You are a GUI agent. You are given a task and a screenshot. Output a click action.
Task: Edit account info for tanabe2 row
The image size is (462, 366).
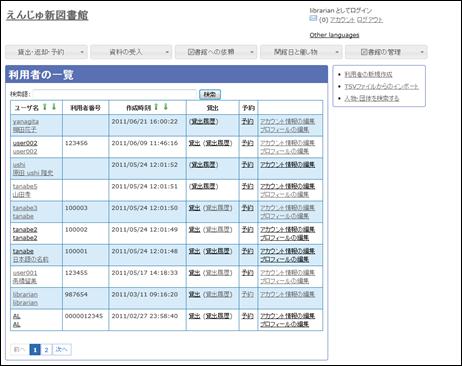pos(287,230)
